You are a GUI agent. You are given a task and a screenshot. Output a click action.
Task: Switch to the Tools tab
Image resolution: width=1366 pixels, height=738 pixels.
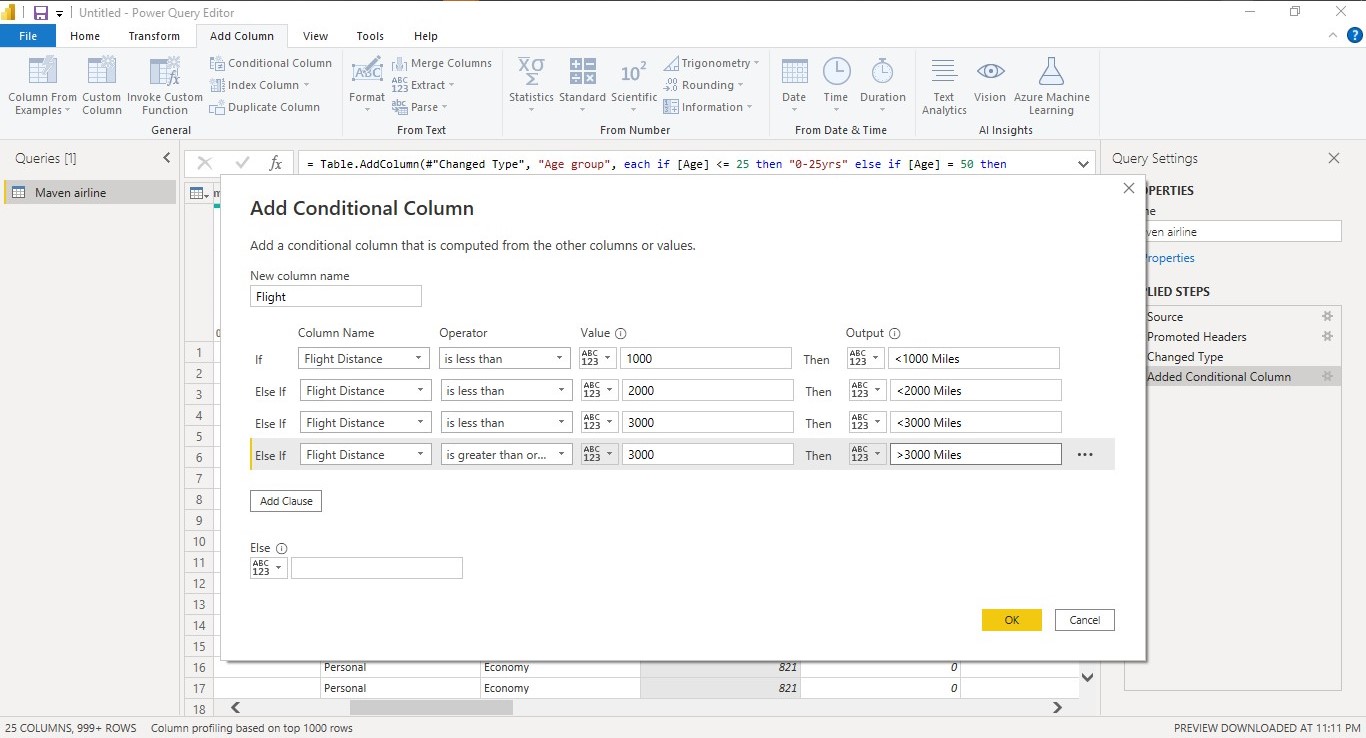point(370,36)
